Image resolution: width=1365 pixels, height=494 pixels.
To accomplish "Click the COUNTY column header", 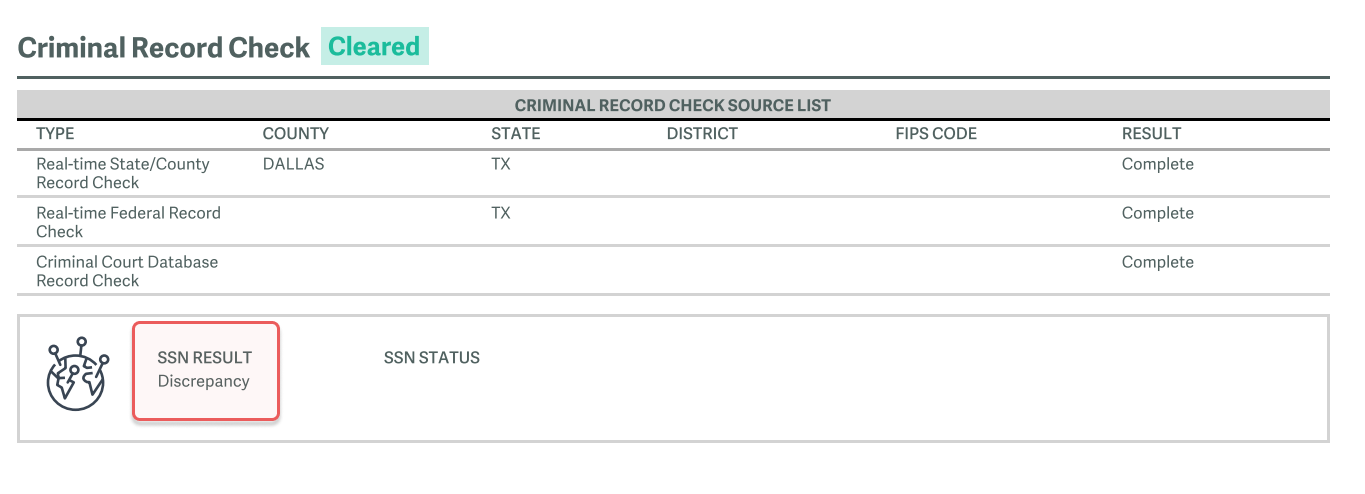I will pyautogui.click(x=296, y=133).
